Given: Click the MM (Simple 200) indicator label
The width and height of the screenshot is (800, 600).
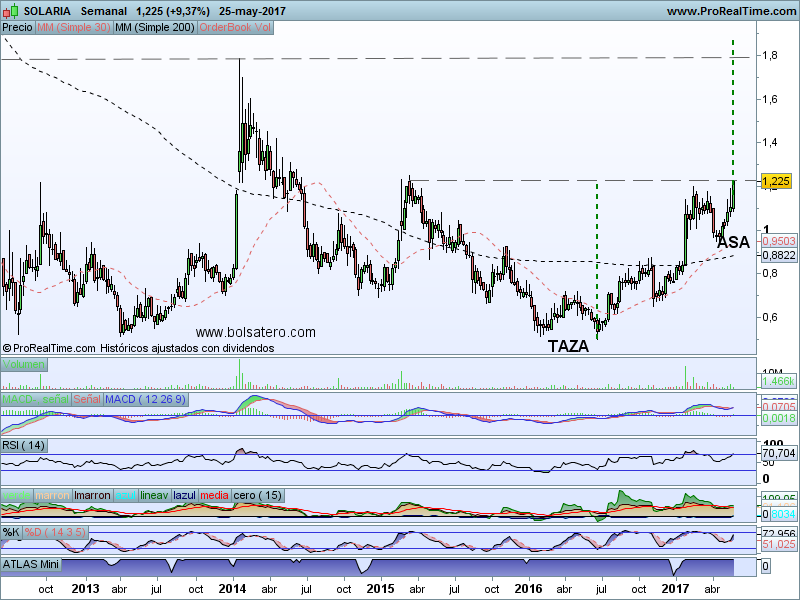Looking at the screenshot, I should click(x=155, y=28).
